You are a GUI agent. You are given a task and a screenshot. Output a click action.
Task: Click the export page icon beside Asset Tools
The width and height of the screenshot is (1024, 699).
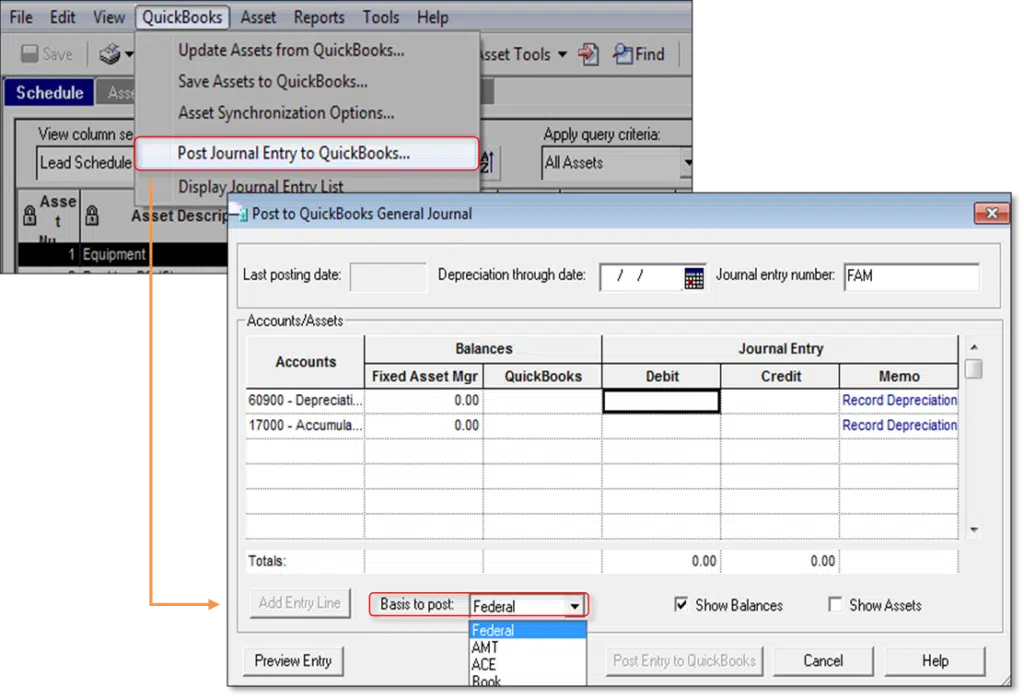(x=588, y=54)
